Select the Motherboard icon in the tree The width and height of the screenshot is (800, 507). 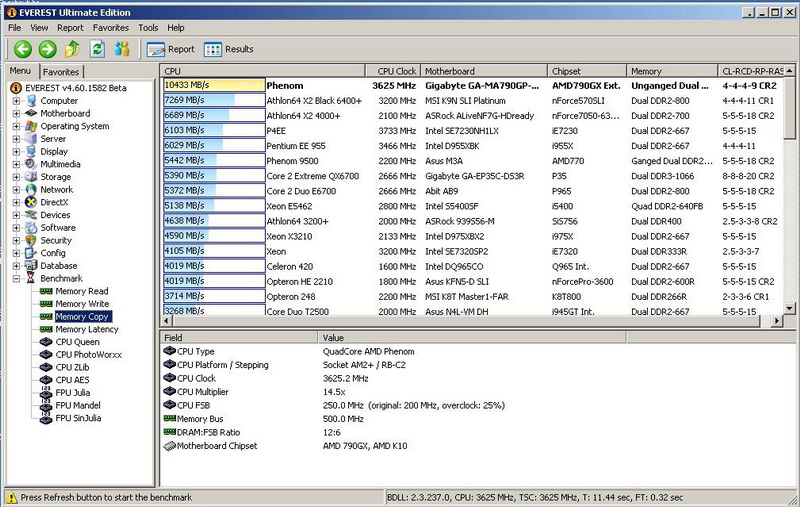pos(31,113)
